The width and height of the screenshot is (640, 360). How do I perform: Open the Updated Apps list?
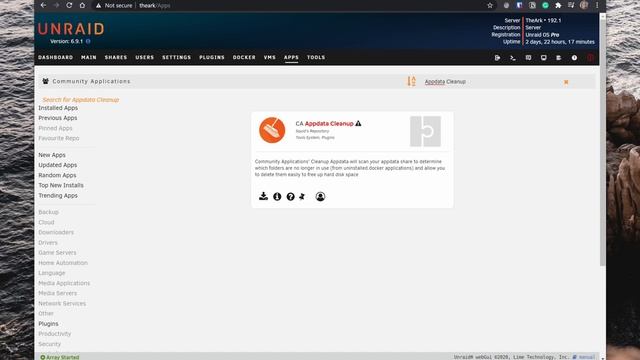pos(58,165)
